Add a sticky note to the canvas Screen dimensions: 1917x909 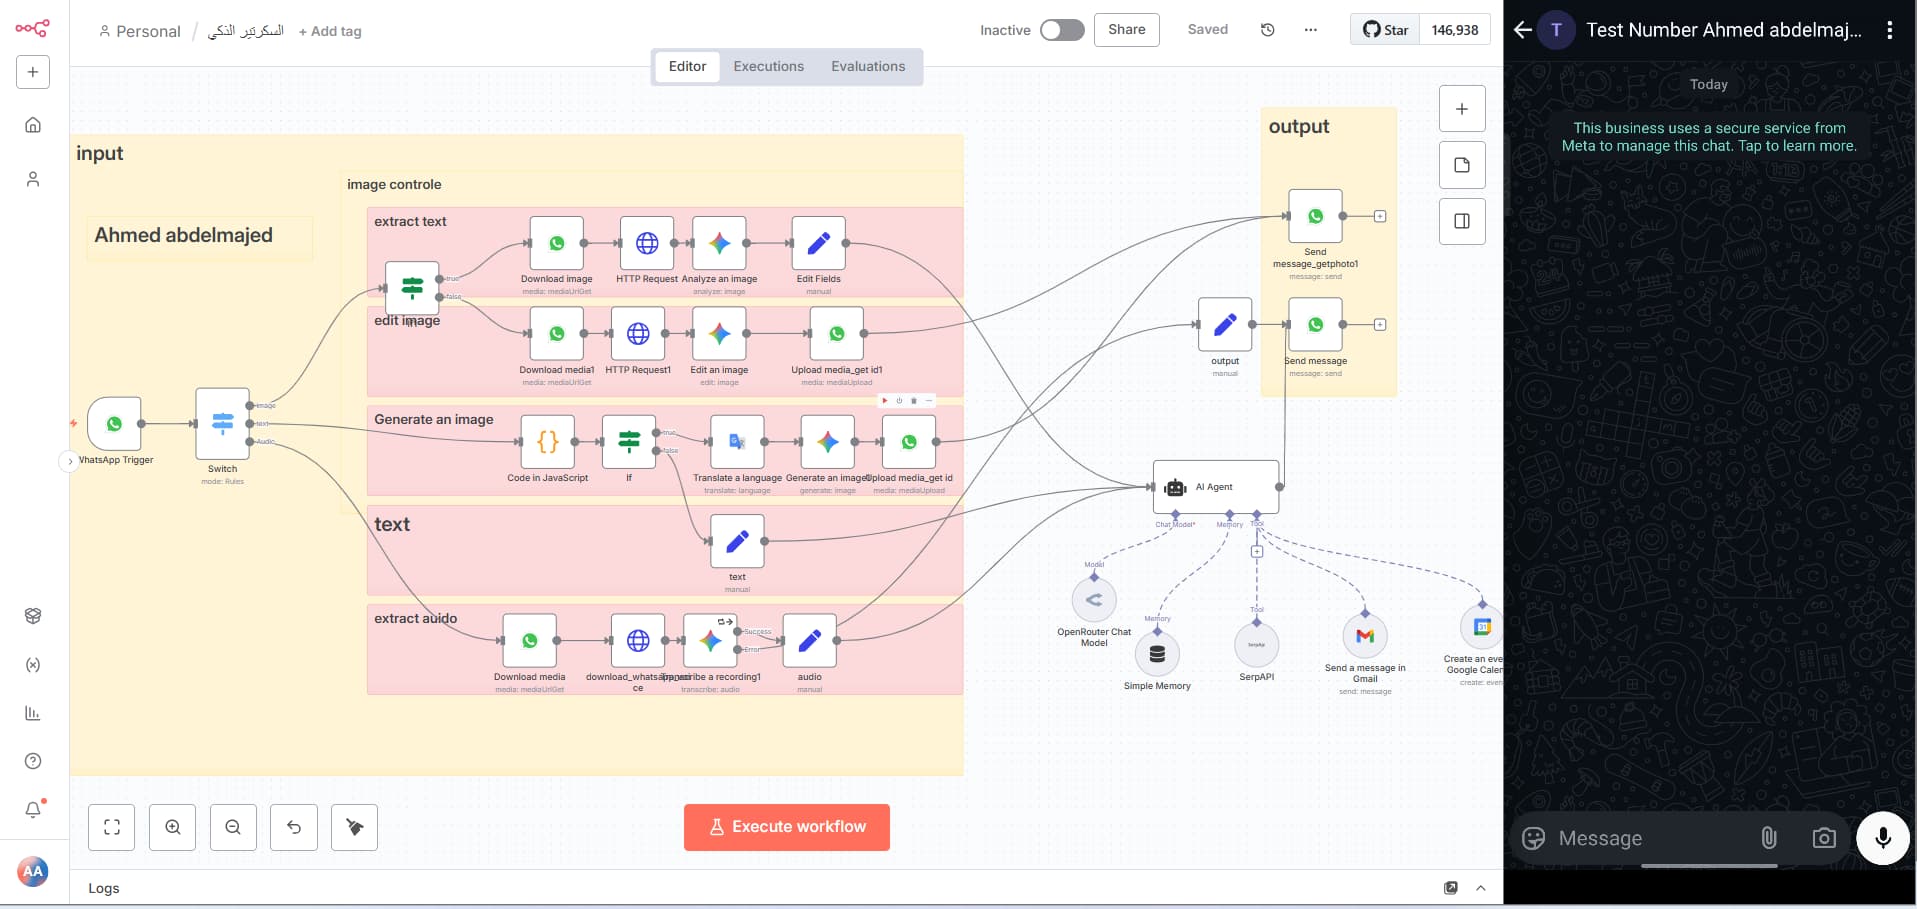pyautogui.click(x=1462, y=165)
